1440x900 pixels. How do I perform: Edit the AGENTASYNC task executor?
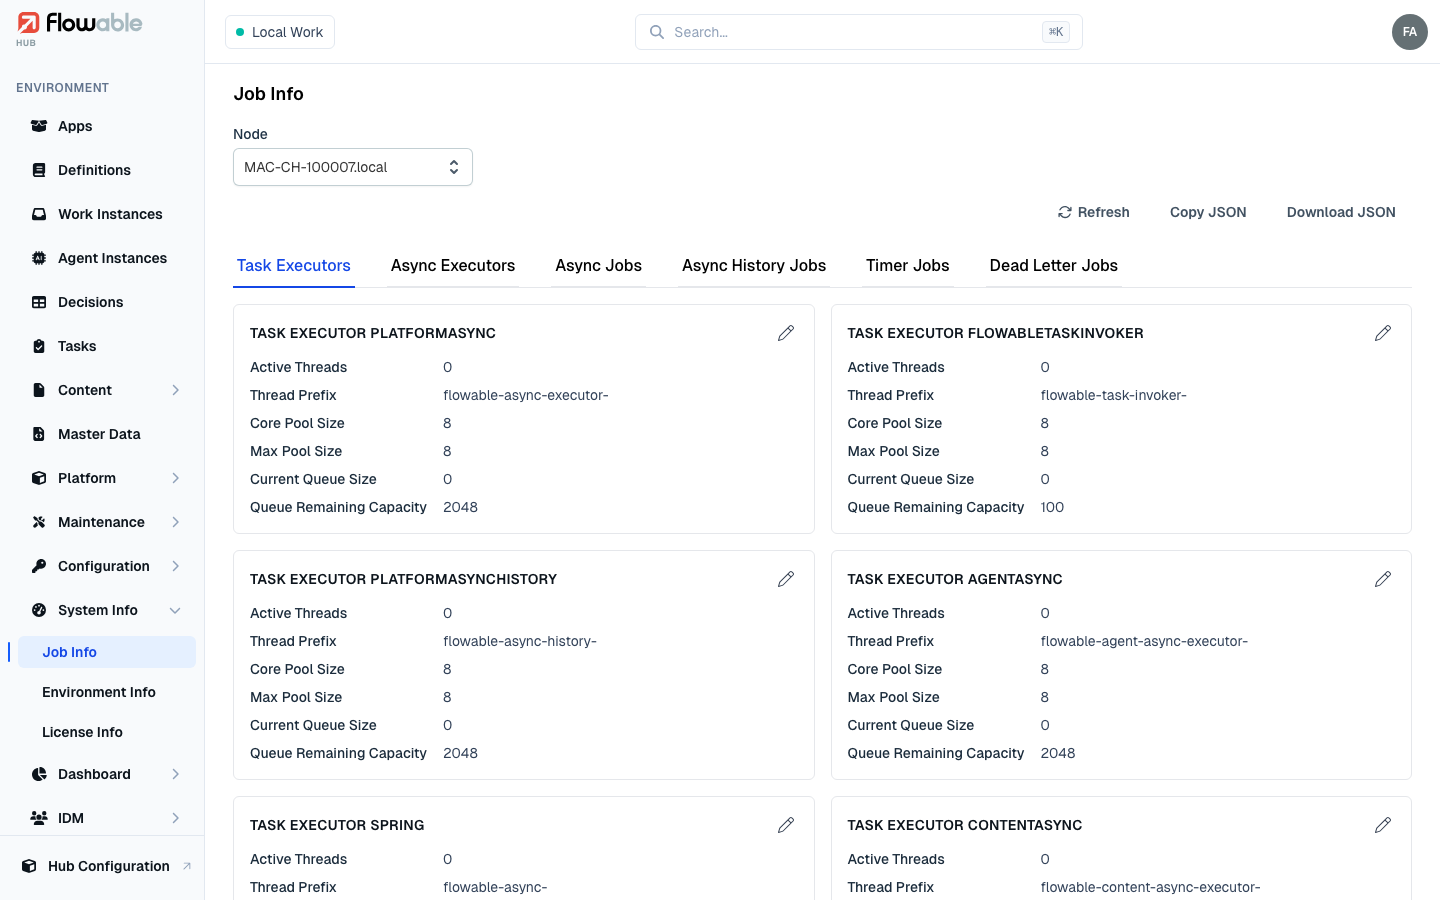point(1383,579)
